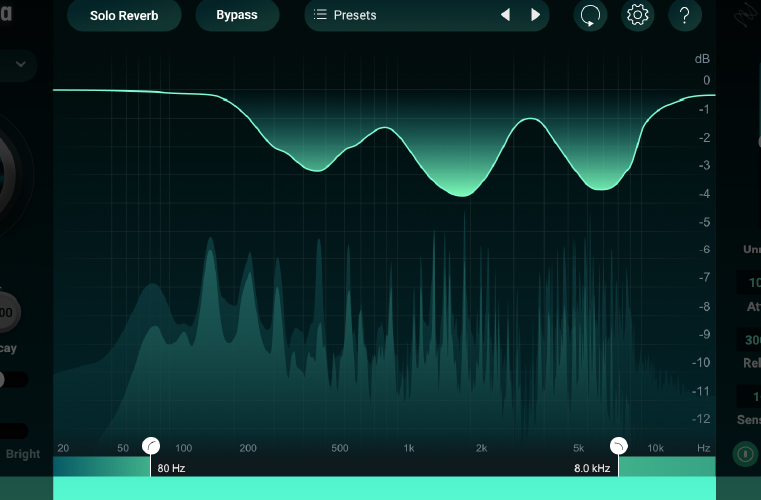Open the Presets list

[355, 15]
